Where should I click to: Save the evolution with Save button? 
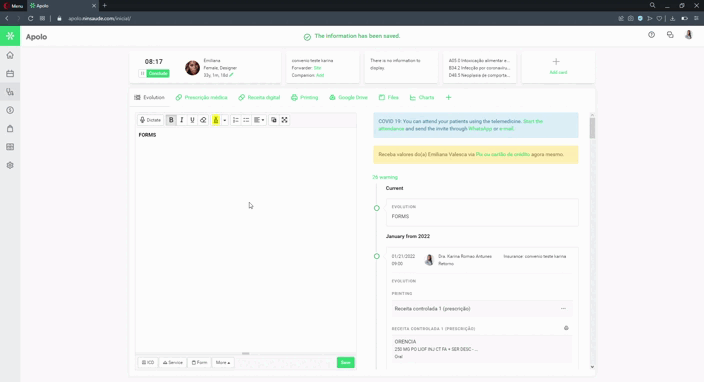click(346, 362)
